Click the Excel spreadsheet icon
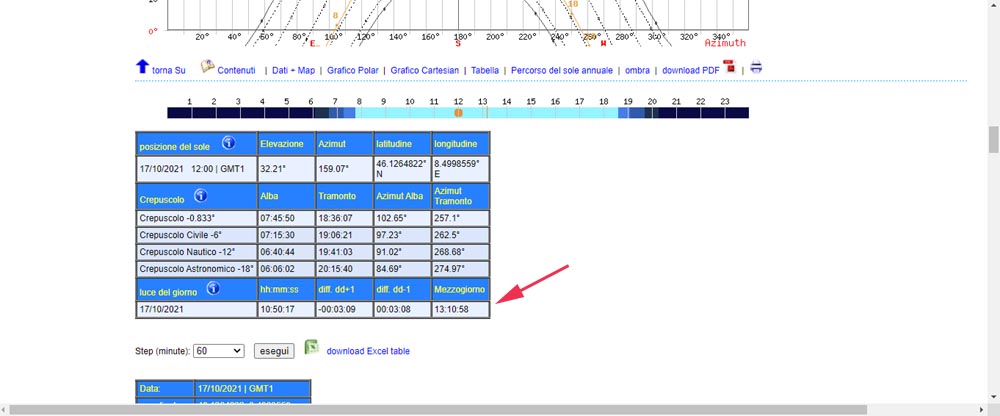 [x=311, y=347]
